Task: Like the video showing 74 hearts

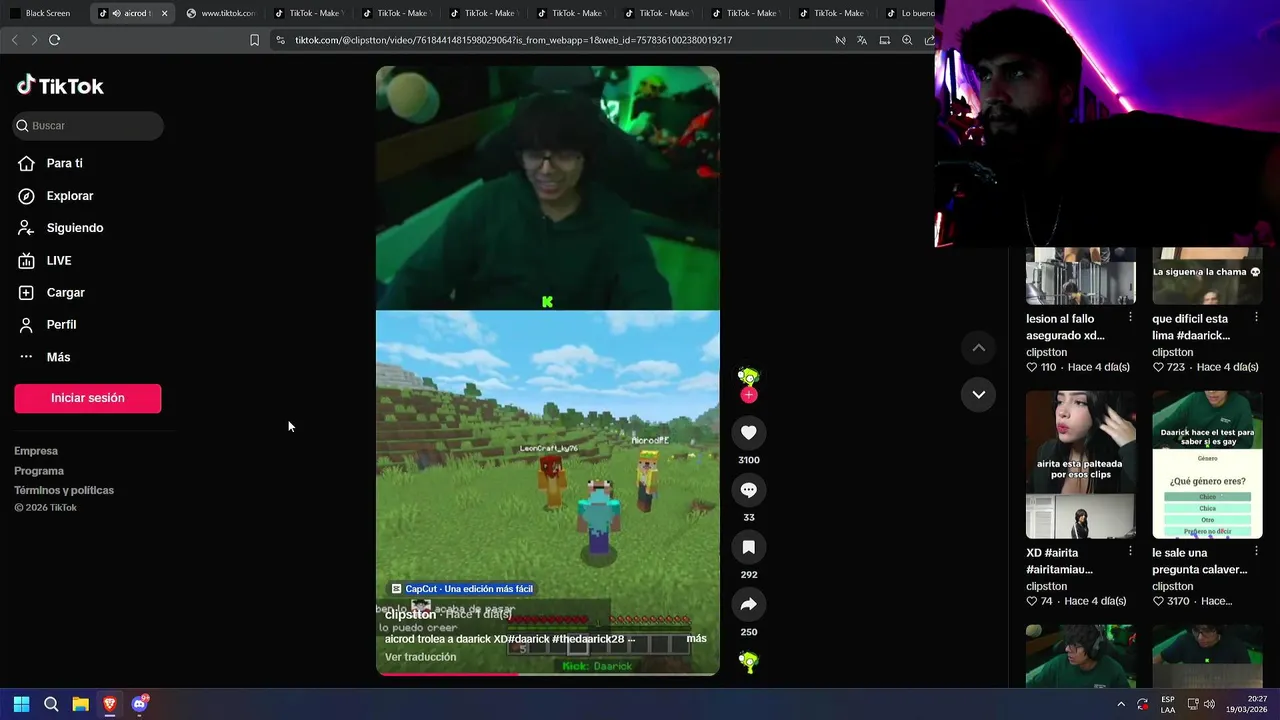Action: coord(1033,601)
